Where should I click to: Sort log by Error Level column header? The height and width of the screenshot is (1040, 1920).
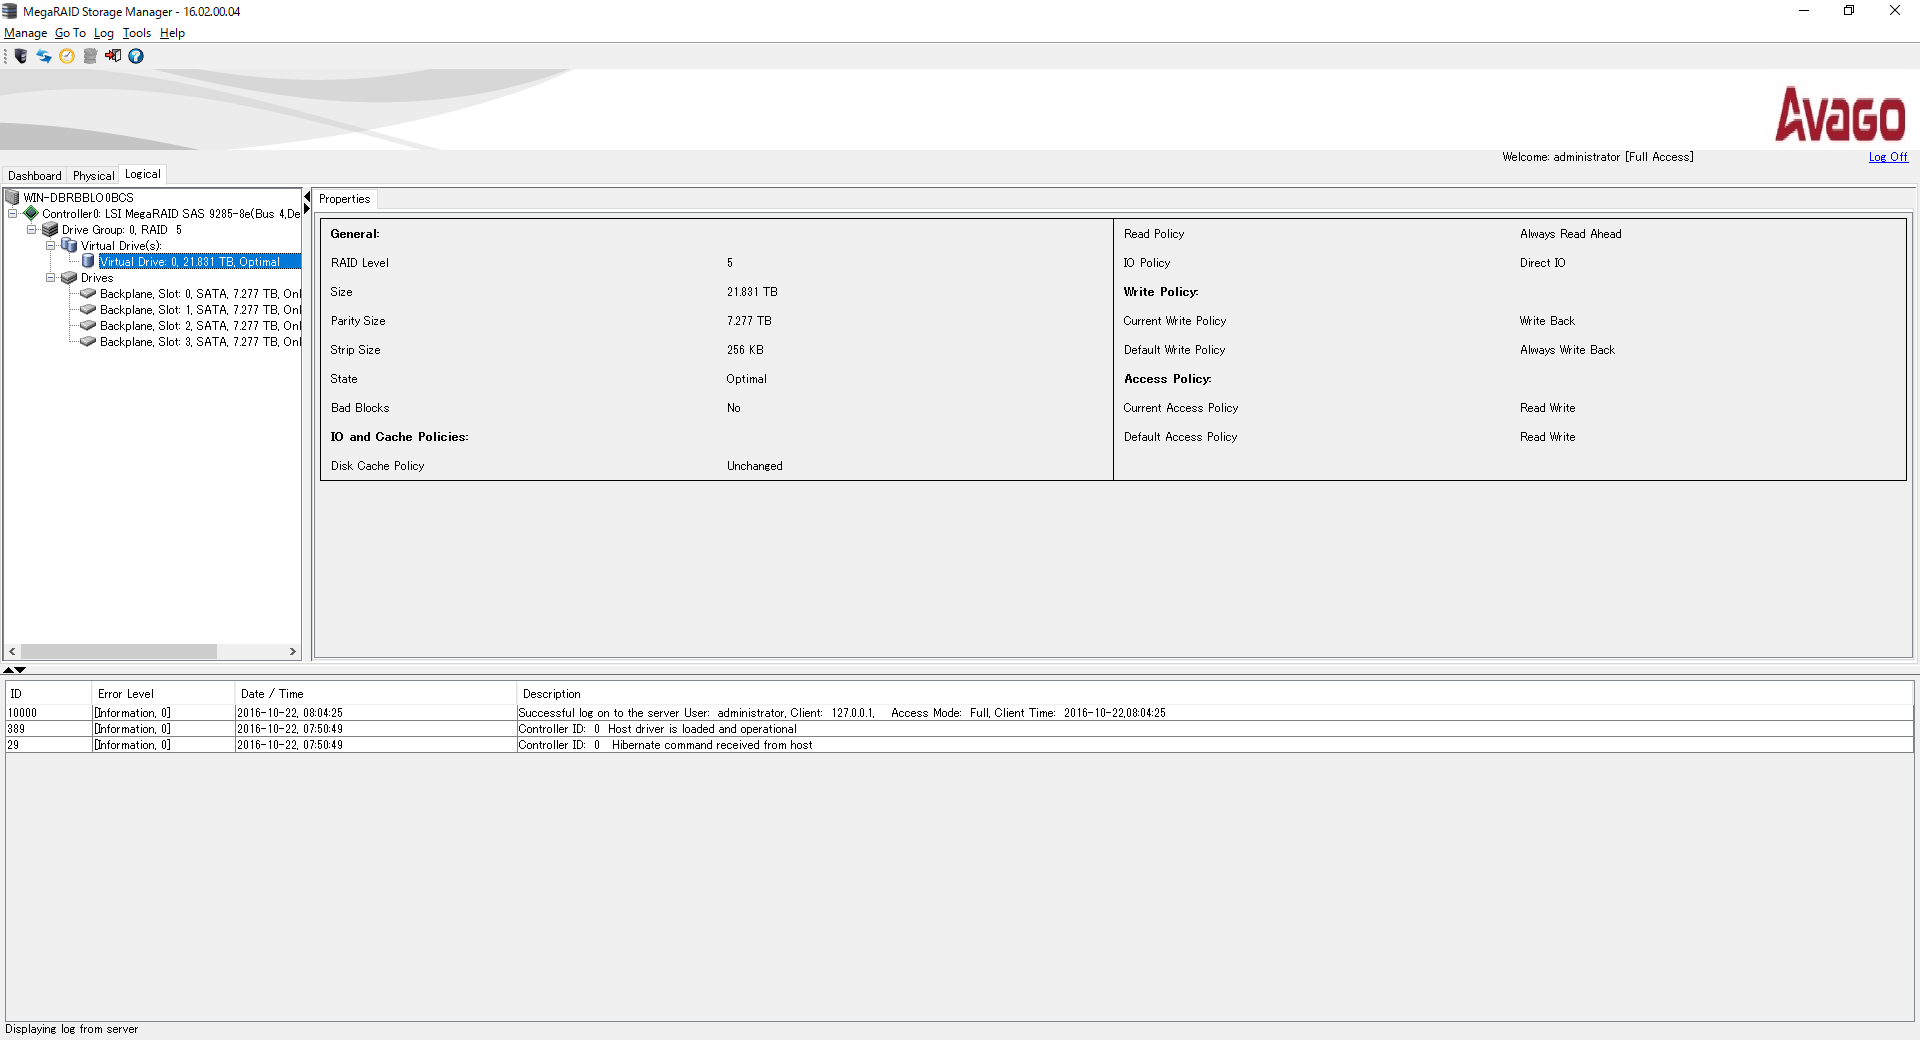coord(163,693)
